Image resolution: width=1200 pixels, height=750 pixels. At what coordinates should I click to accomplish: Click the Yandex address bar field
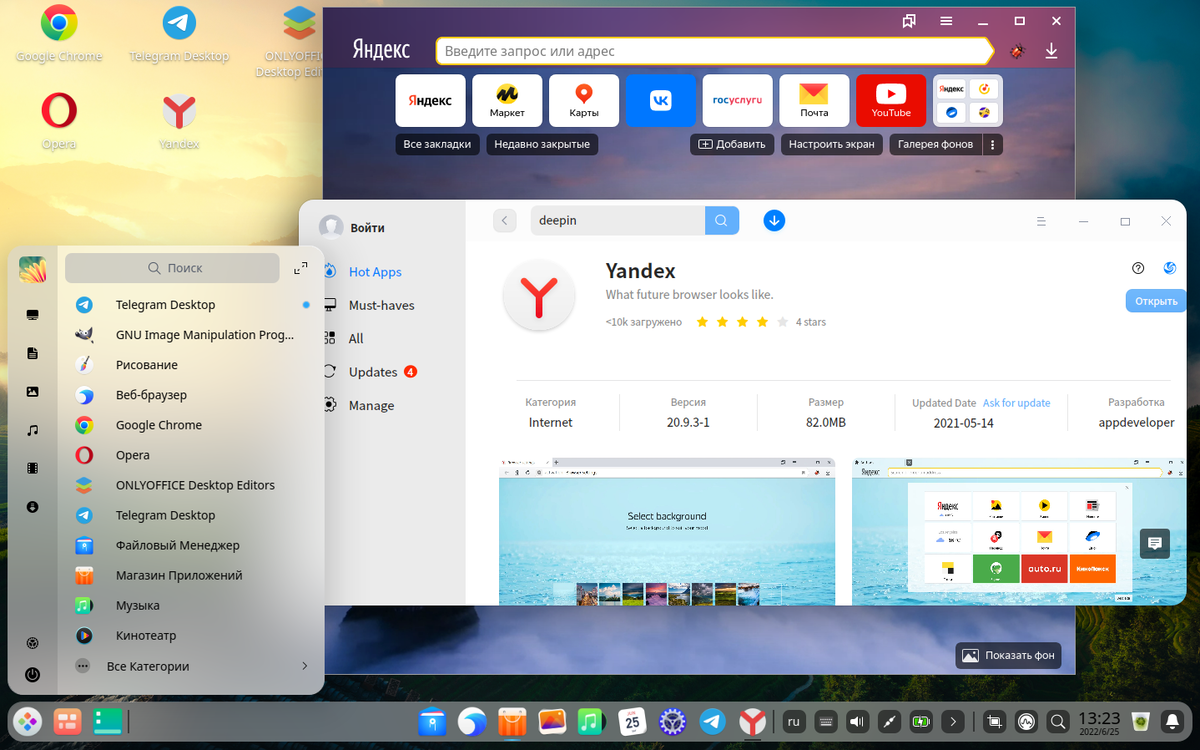click(712, 51)
